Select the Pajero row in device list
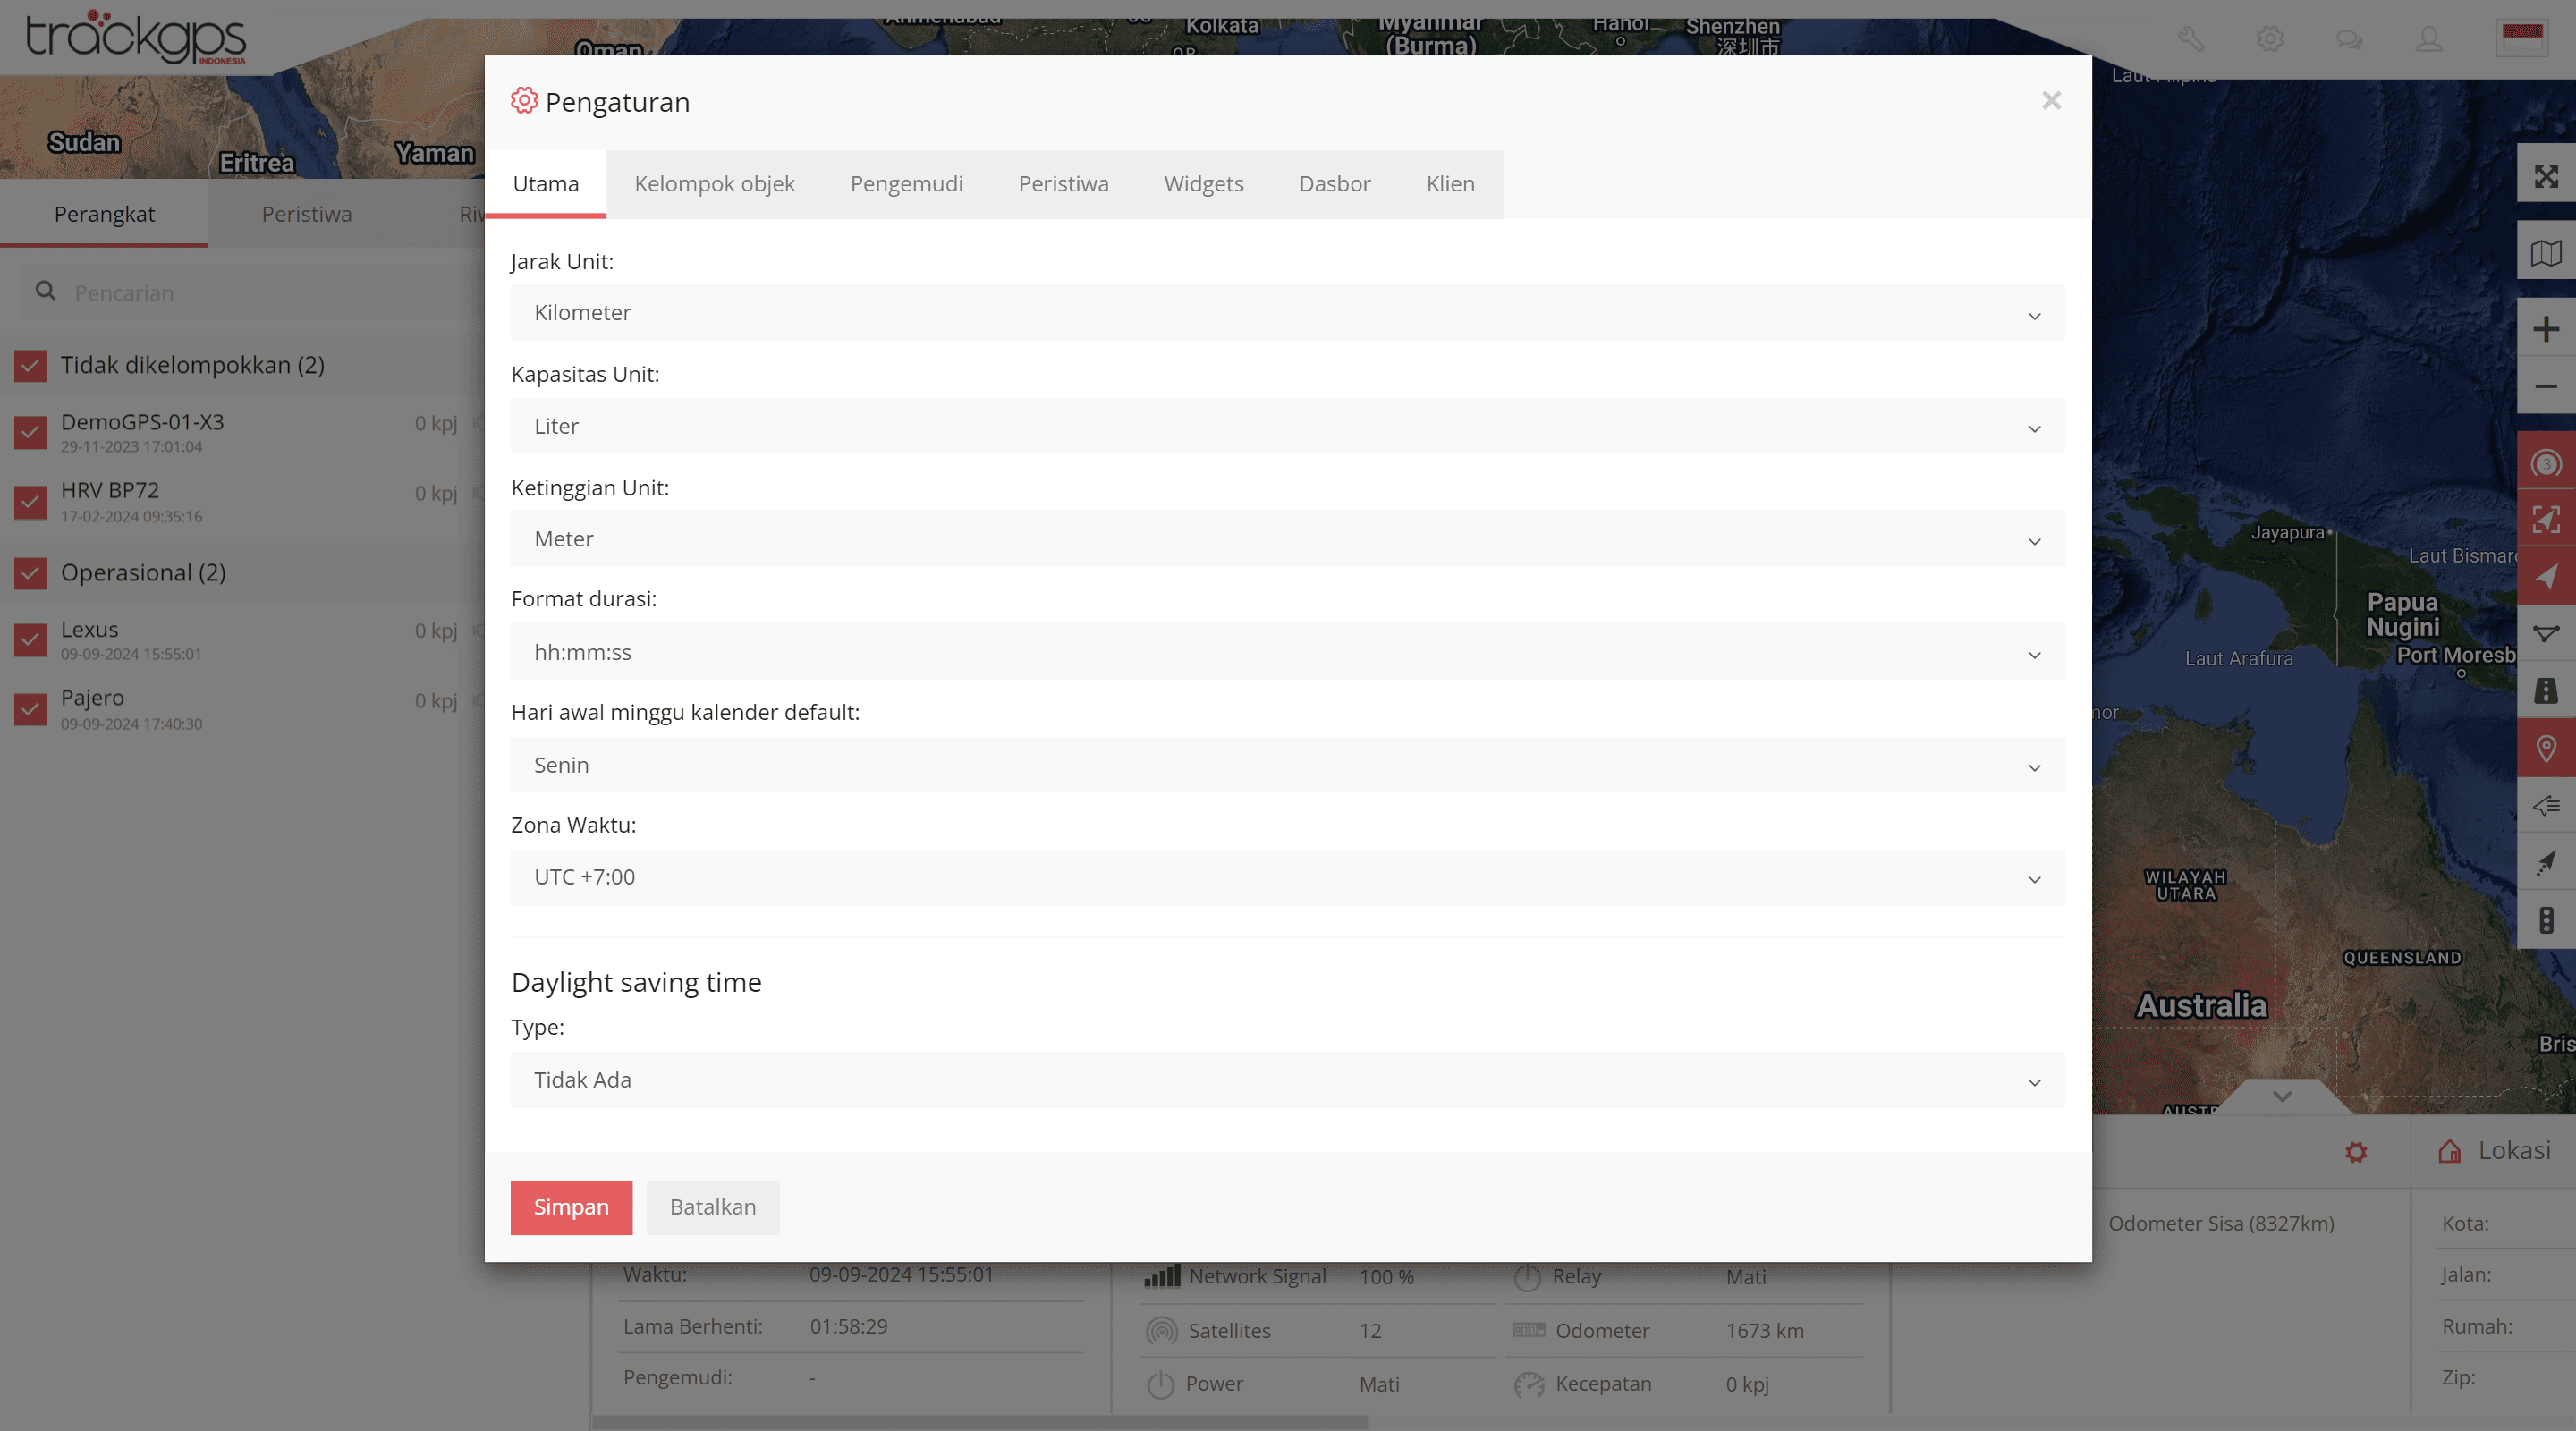The width and height of the screenshot is (2576, 1431). click(x=243, y=708)
